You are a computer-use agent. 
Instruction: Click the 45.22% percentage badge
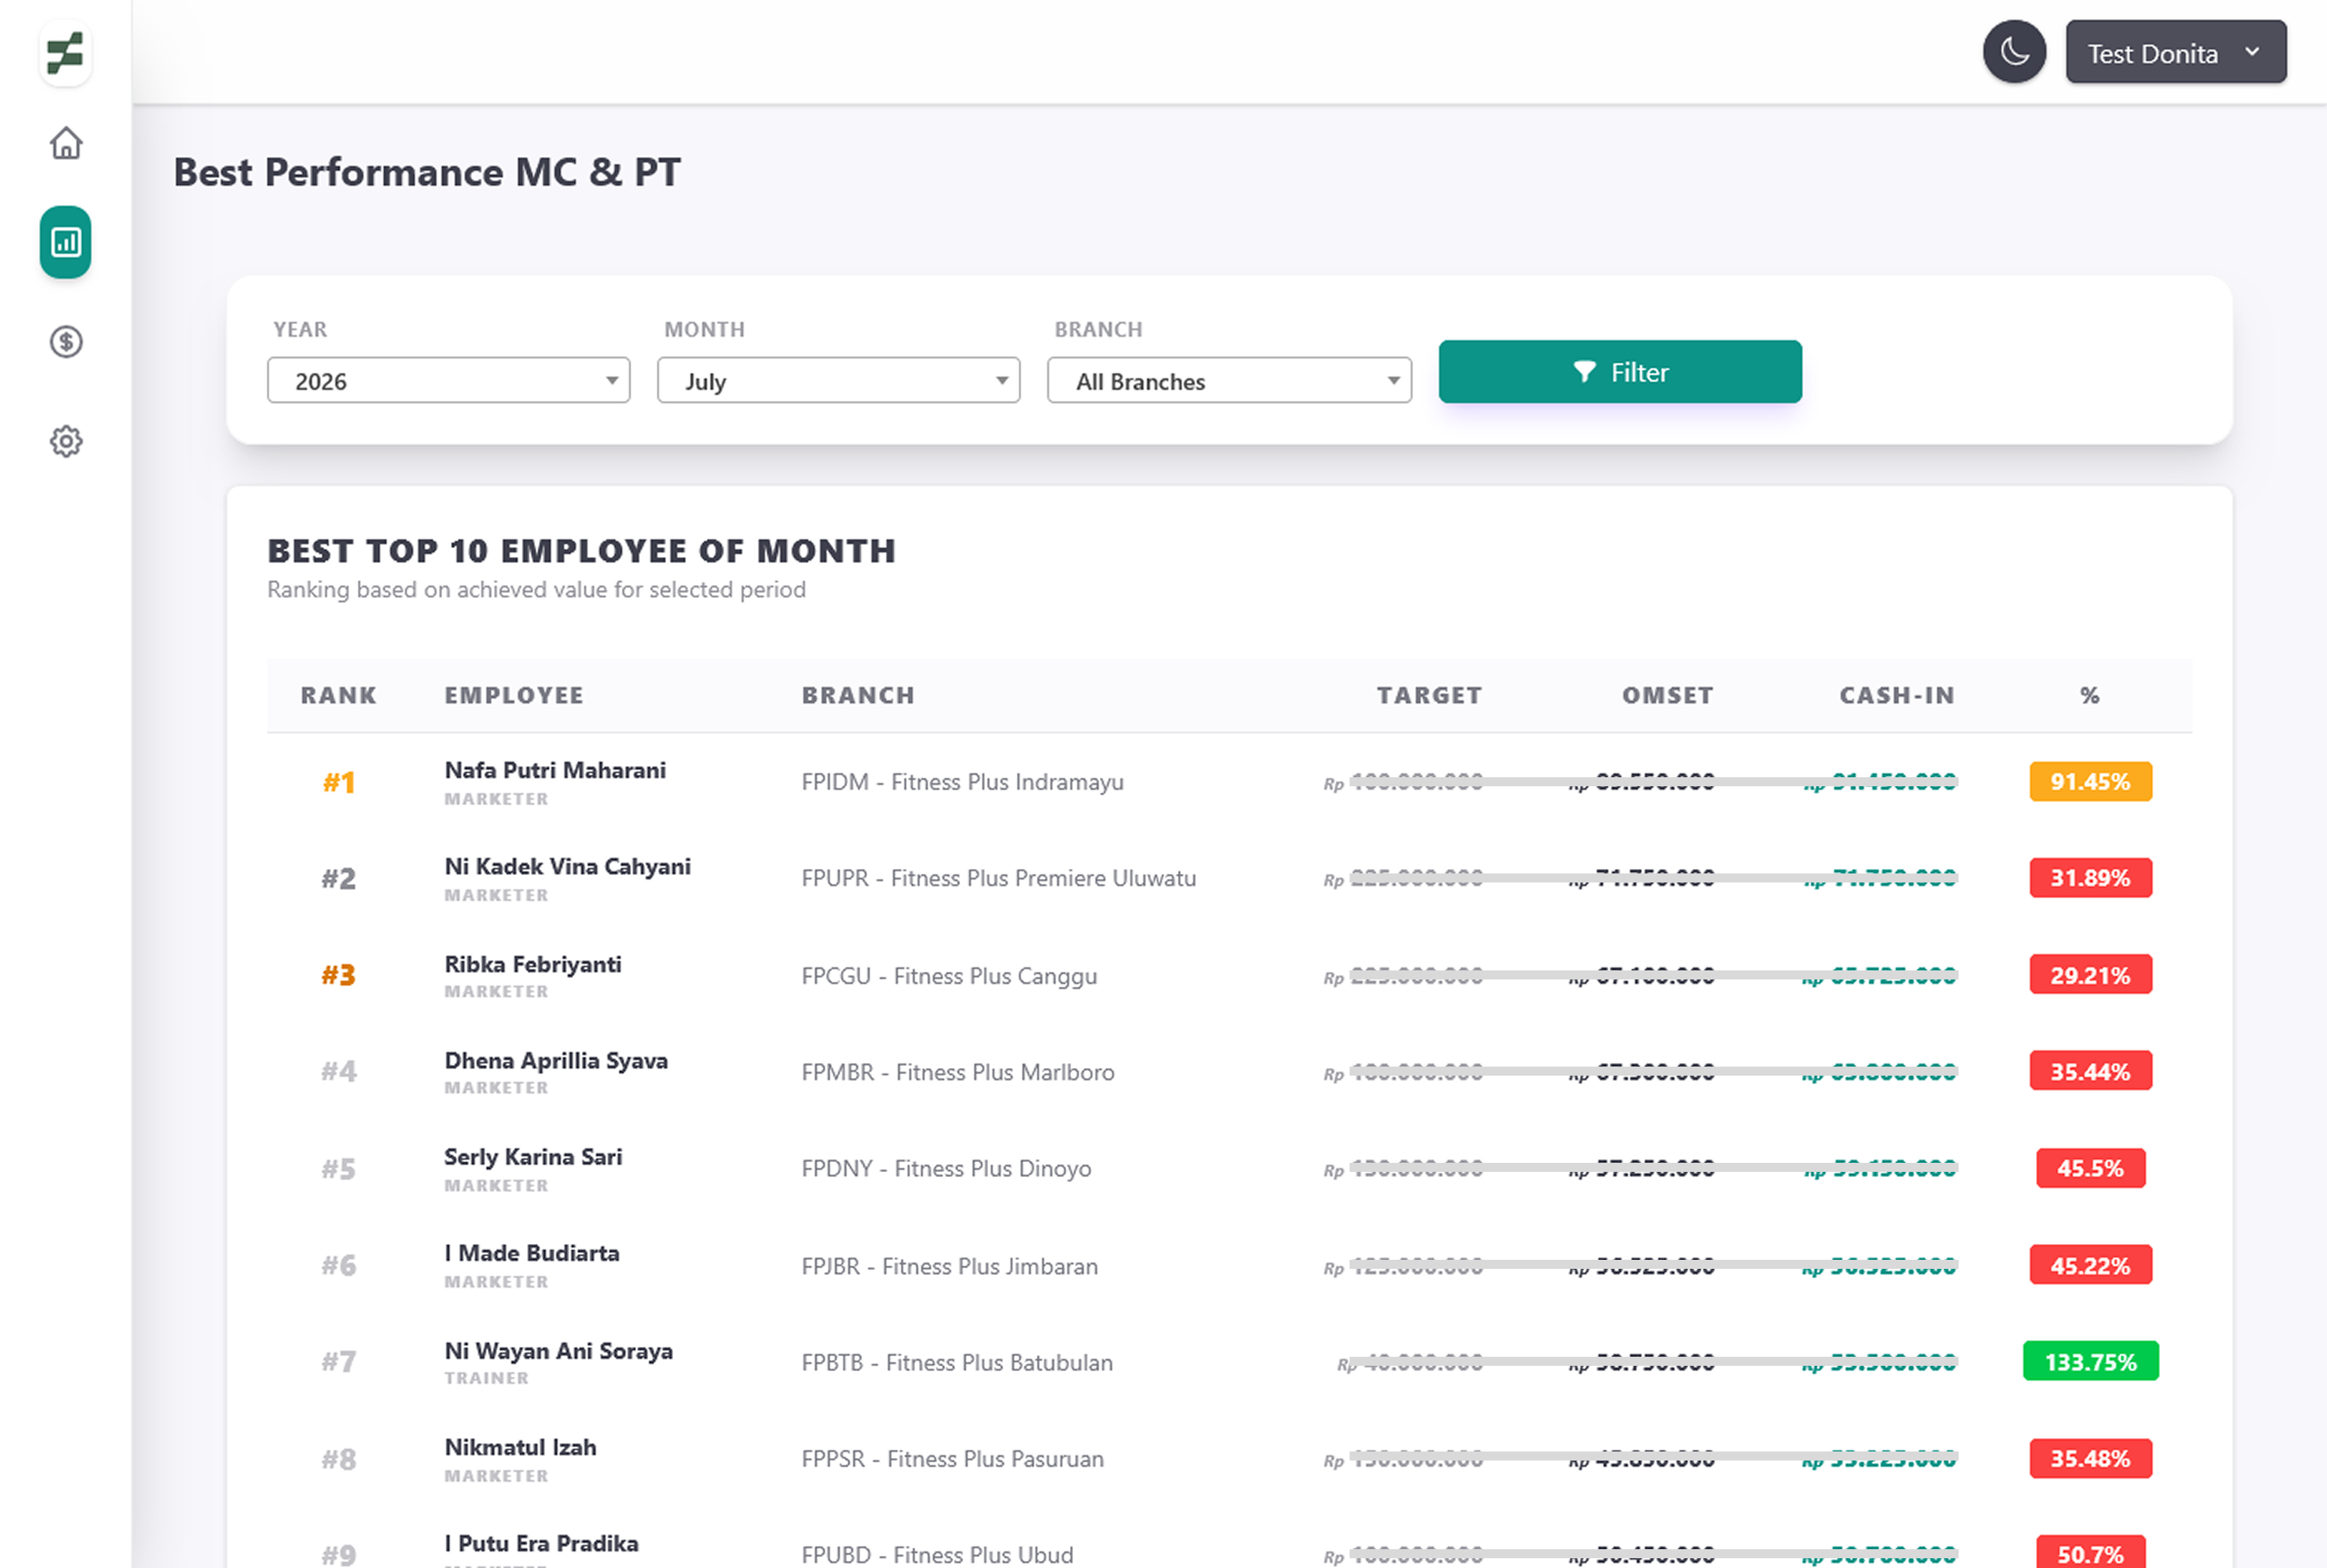(x=2090, y=1265)
